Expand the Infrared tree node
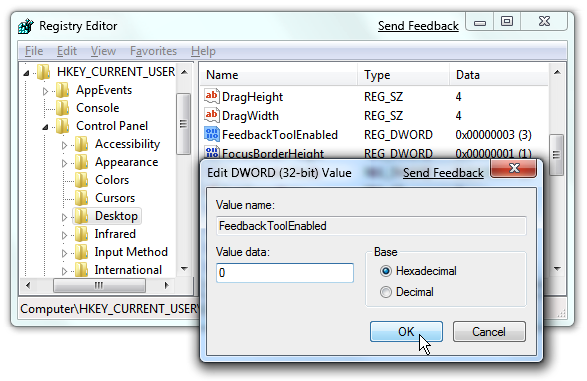The height and width of the screenshot is (381, 587). (x=64, y=235)
